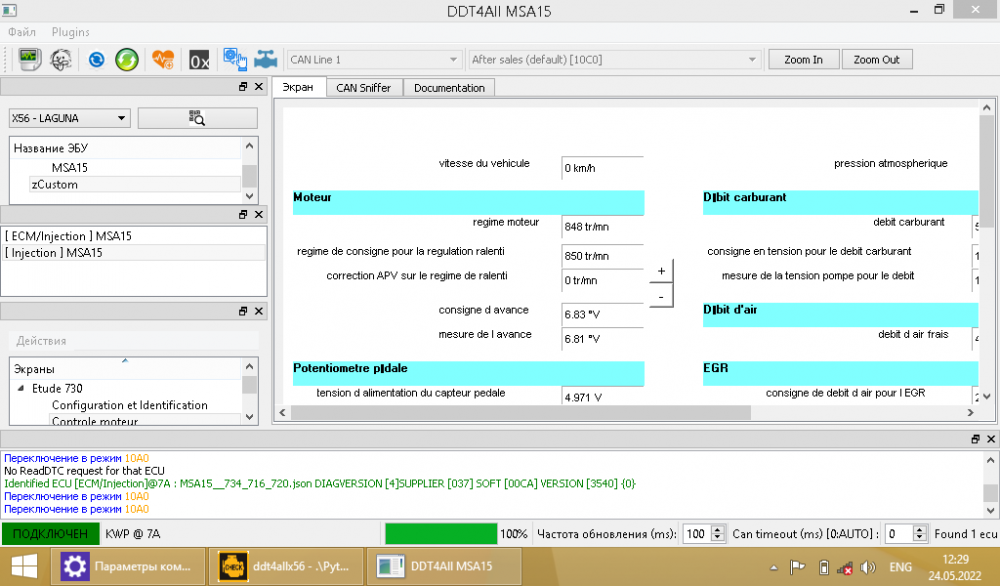Float the Действия screens panel
This screenshot has height=586, width=1000.
tap(243, 311)
